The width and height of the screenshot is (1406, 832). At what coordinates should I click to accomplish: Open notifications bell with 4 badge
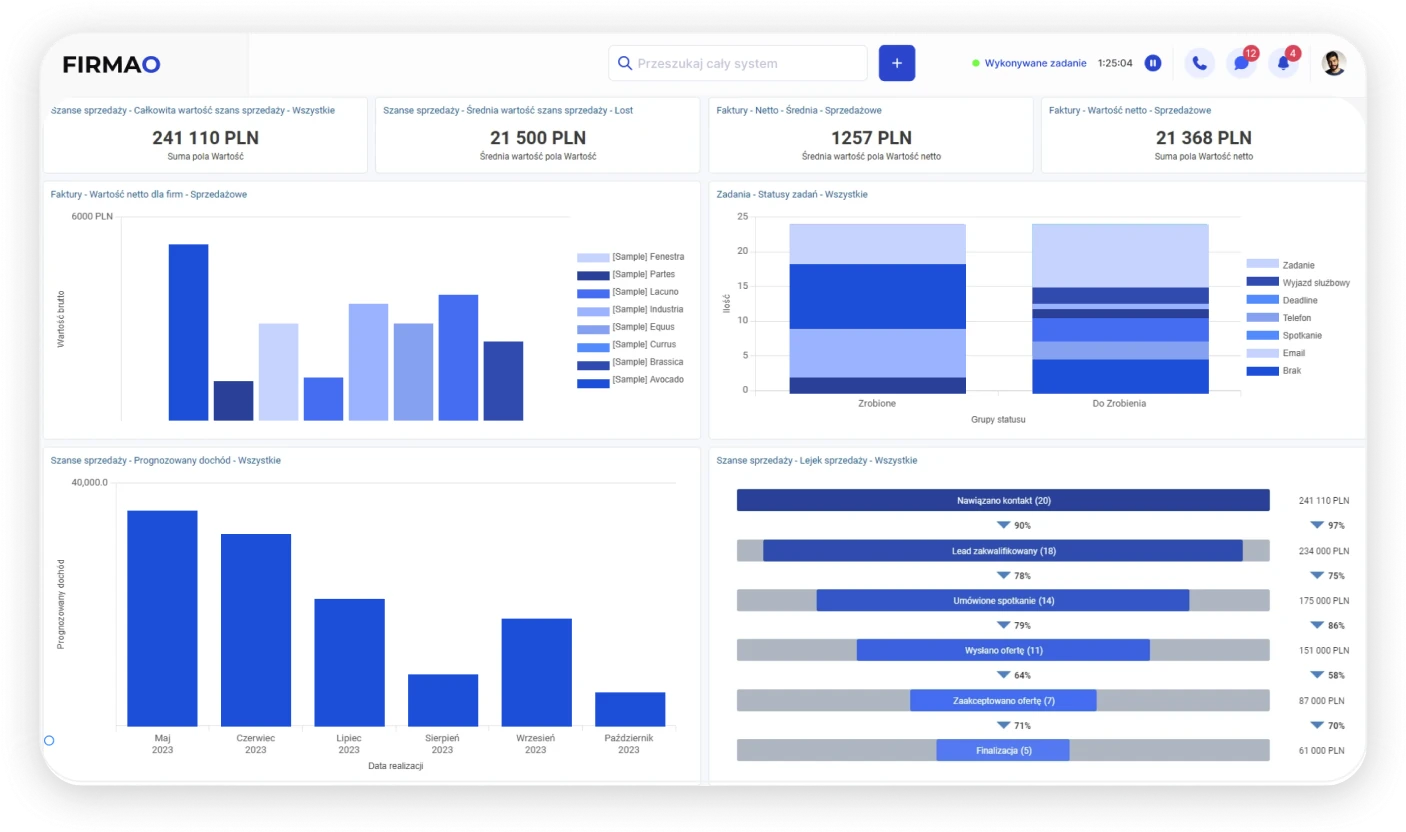tap(1283, 63)
